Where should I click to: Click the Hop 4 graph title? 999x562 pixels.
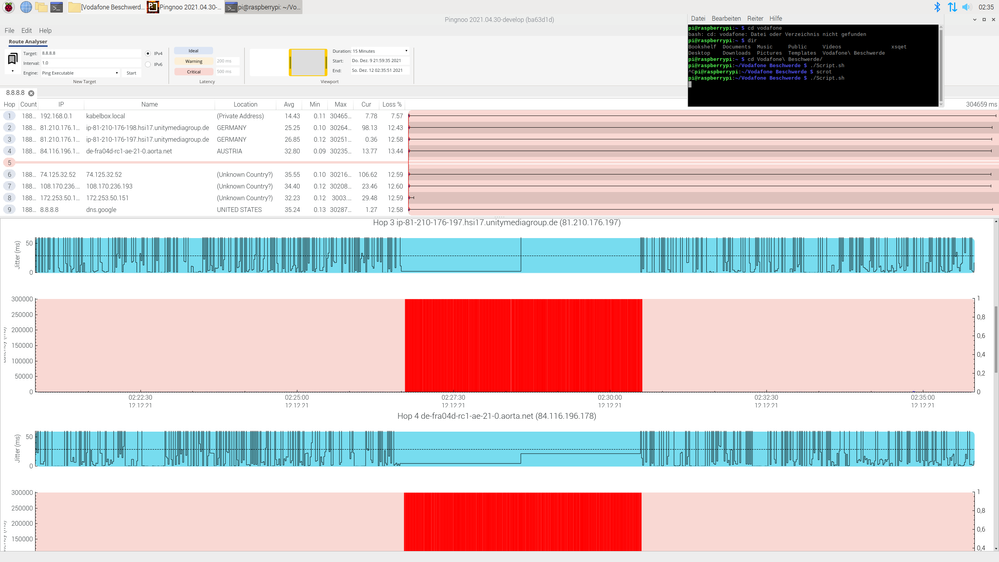click(496, 416)
